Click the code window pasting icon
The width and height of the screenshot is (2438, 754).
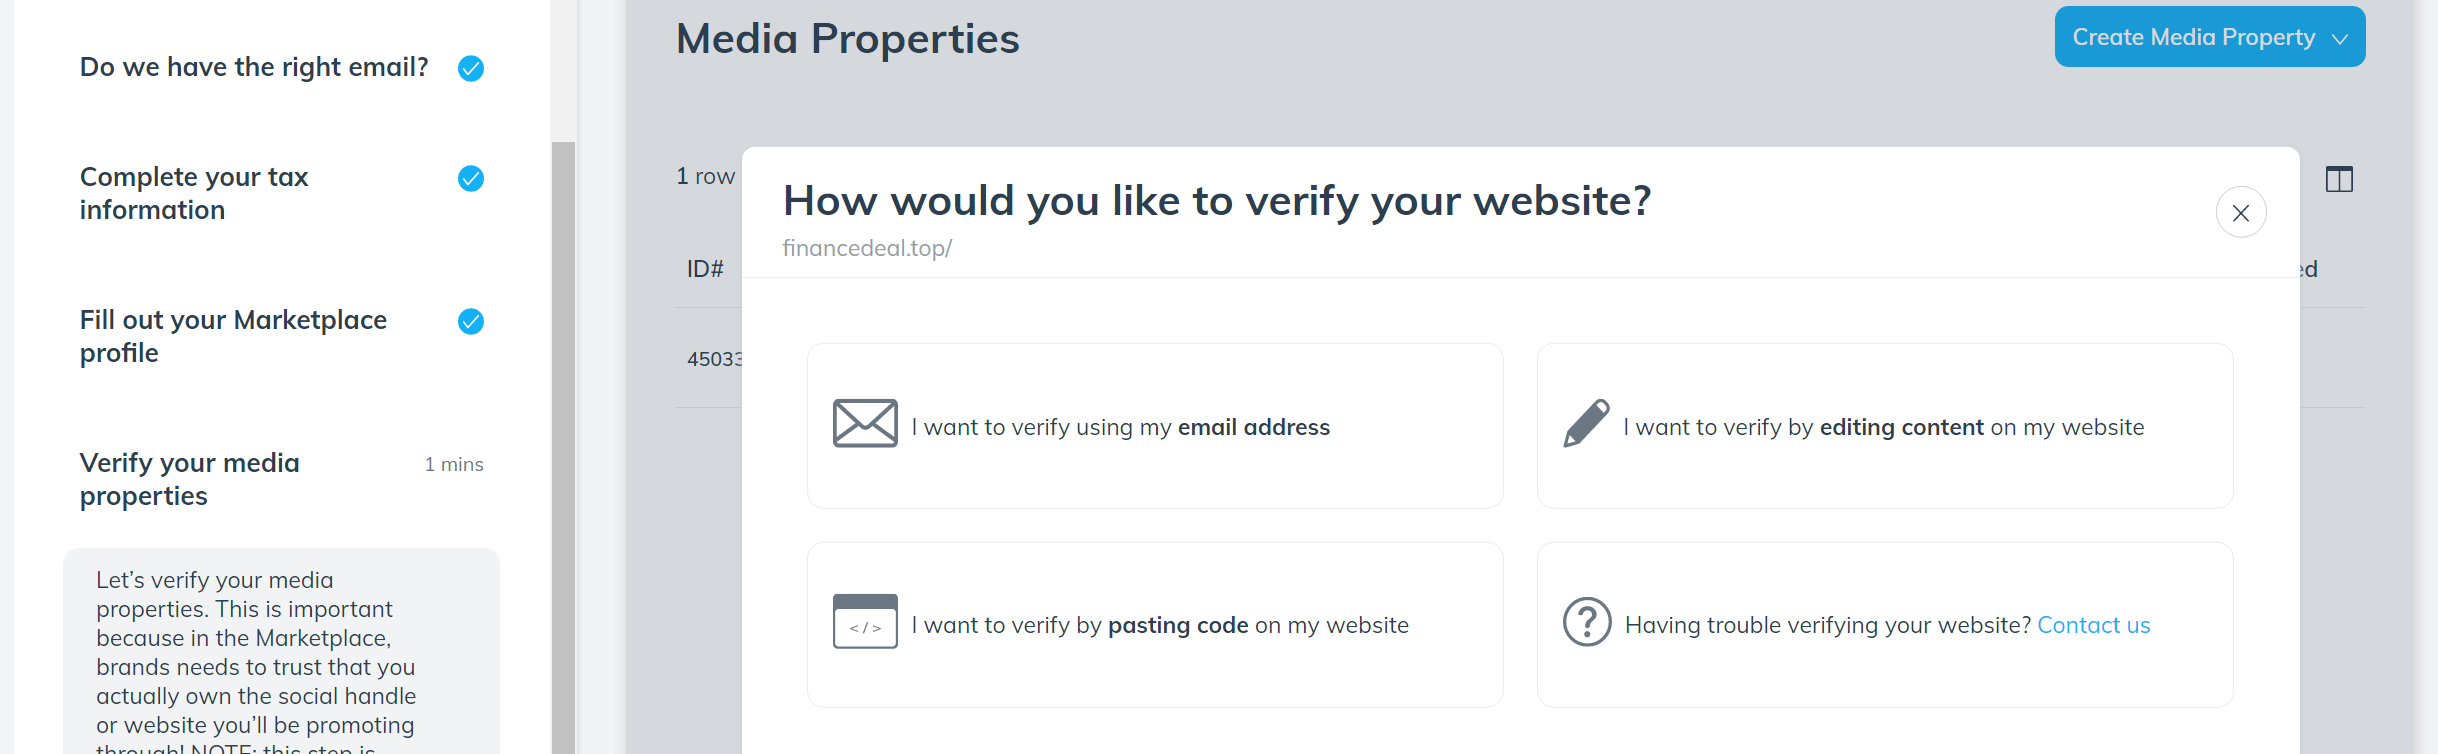pos(865,622)
